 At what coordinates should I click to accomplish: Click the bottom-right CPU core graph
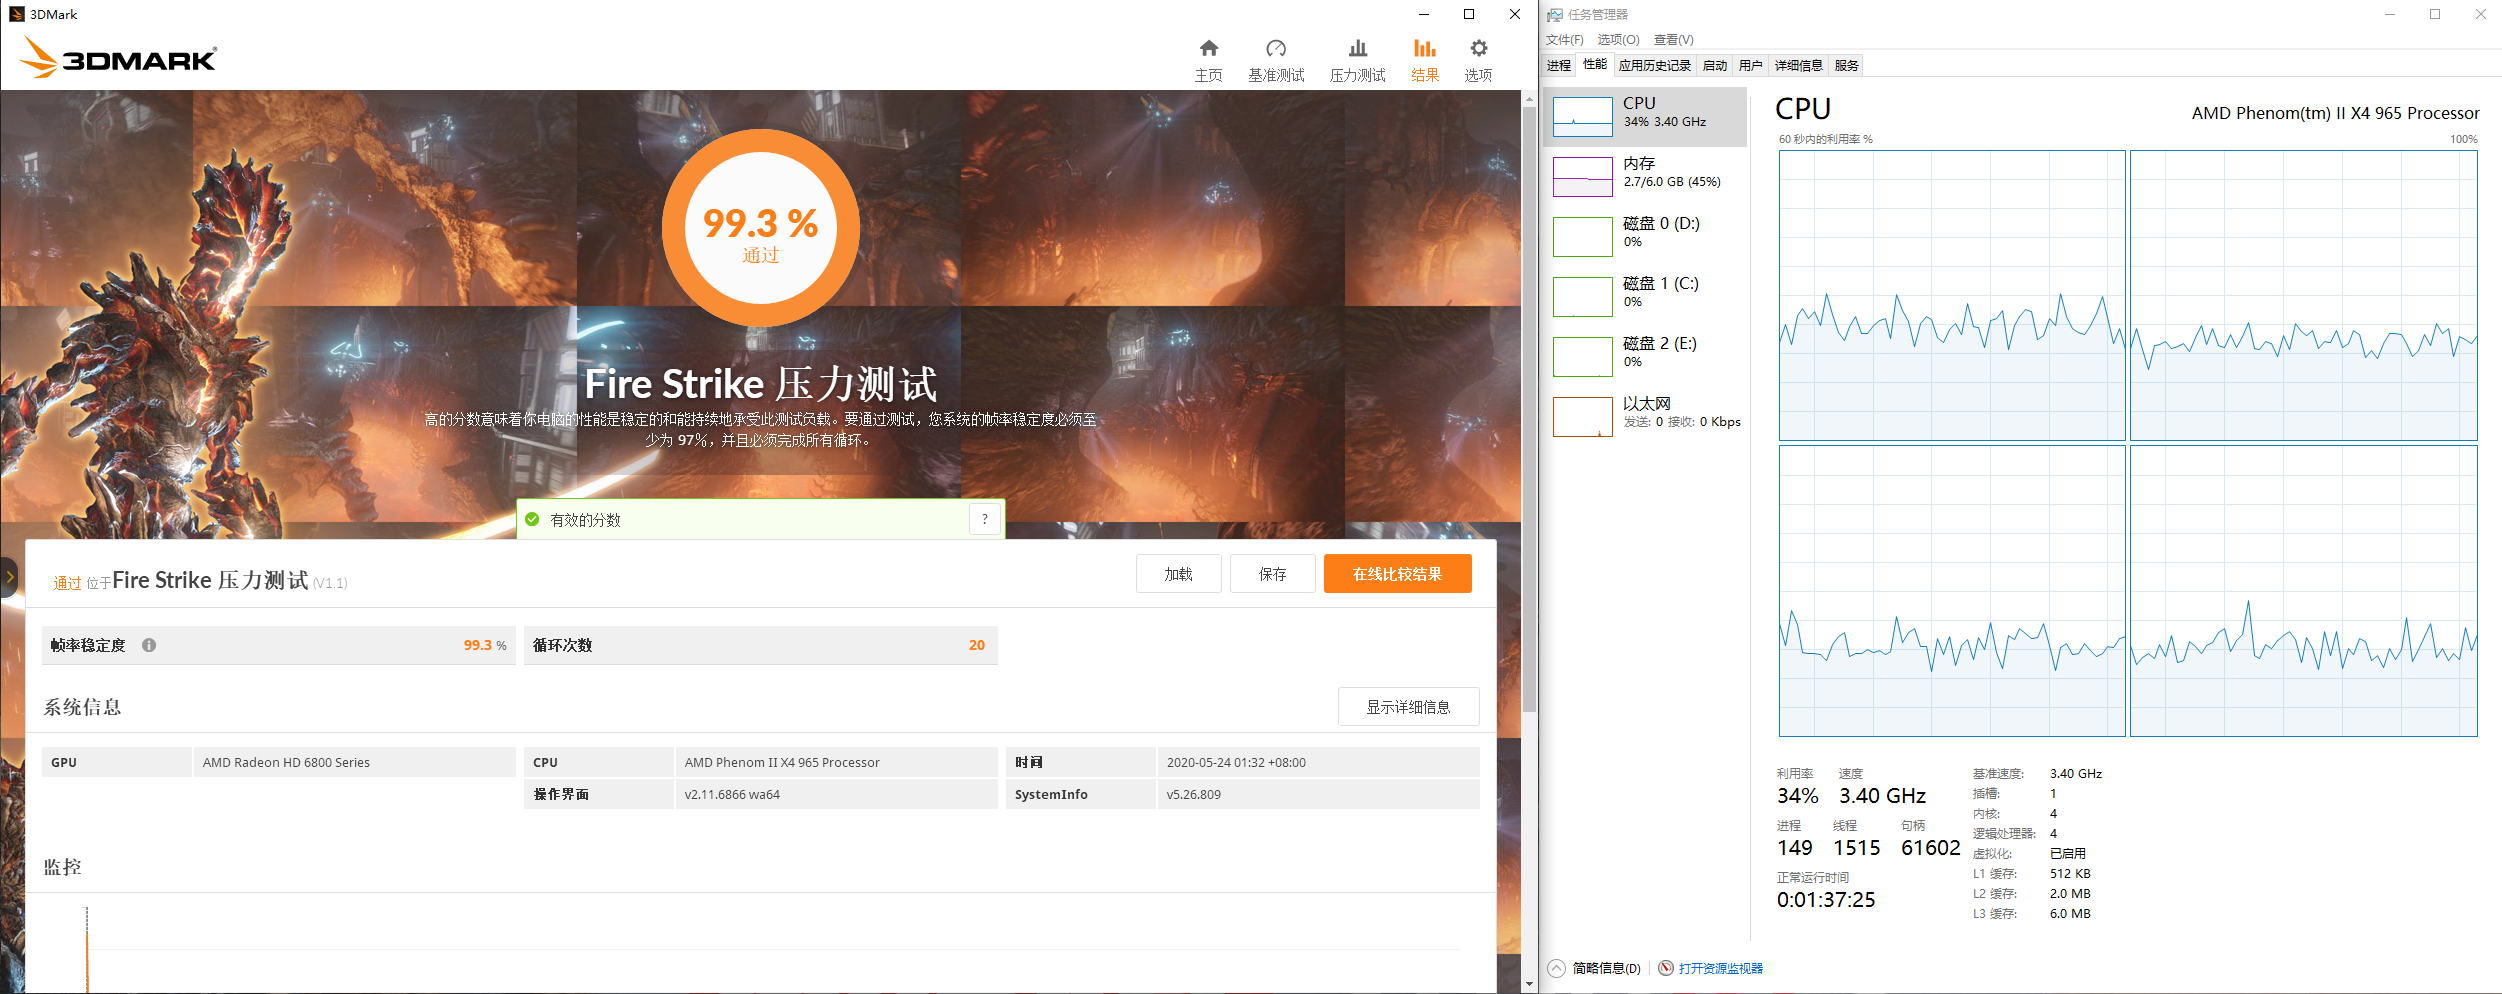[2304, 591]
